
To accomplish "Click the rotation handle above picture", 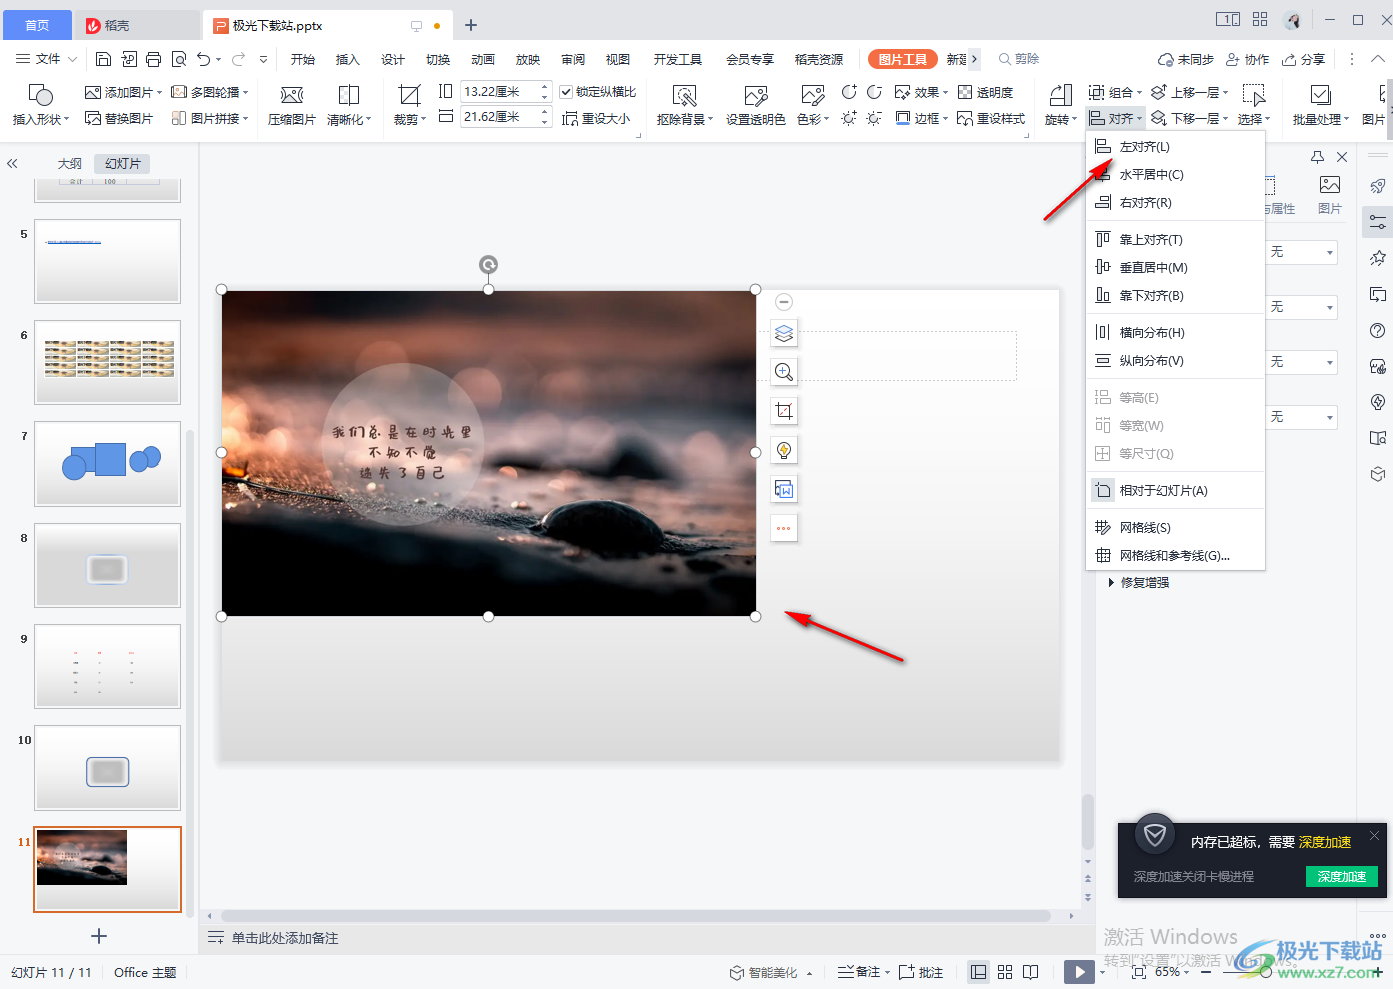I will click(x=488, y=264).
